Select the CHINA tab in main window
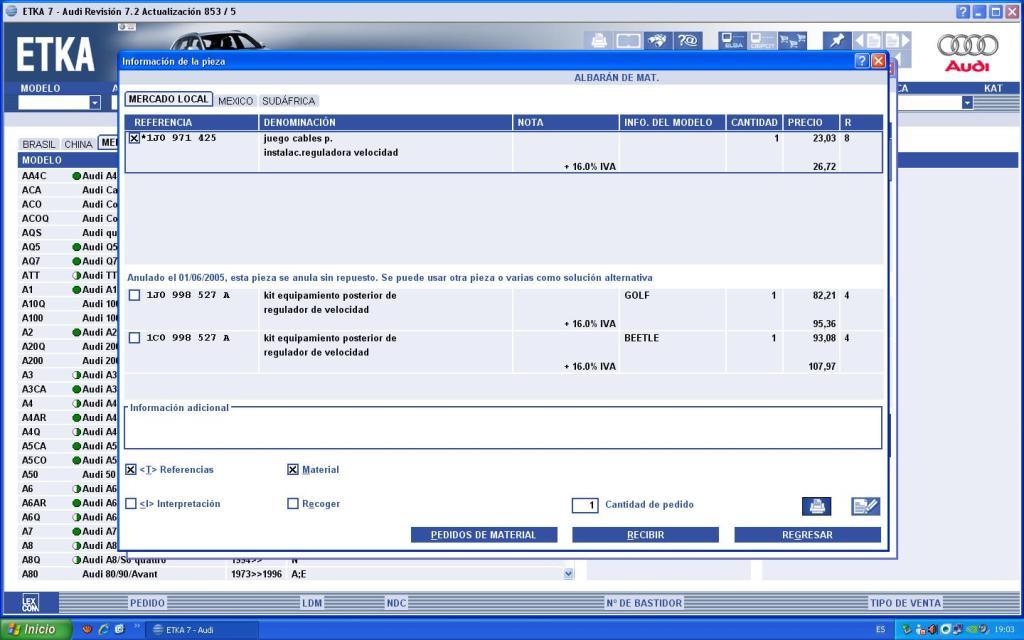 pos(78,144)
